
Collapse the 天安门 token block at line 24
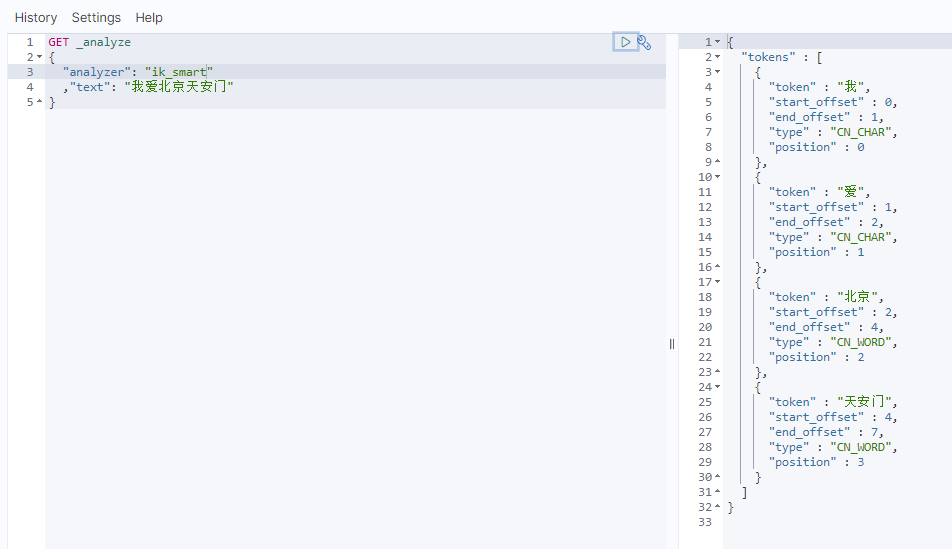click(717, 387)
